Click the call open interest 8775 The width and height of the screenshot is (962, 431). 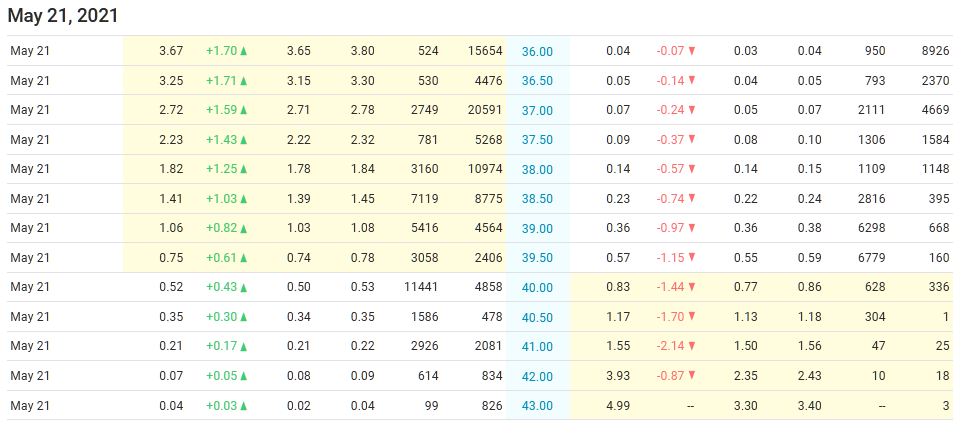pos(488,199)
